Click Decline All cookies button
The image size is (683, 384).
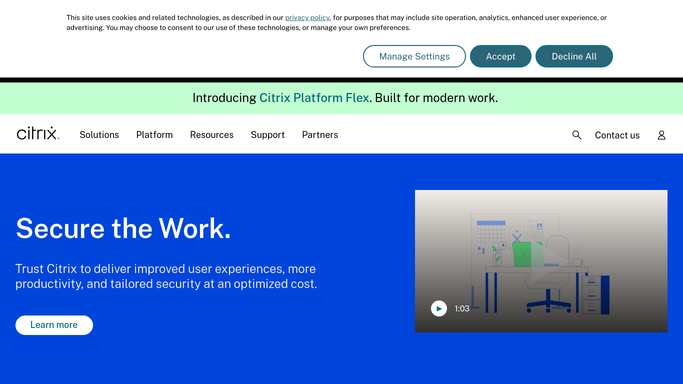[574, 56]
